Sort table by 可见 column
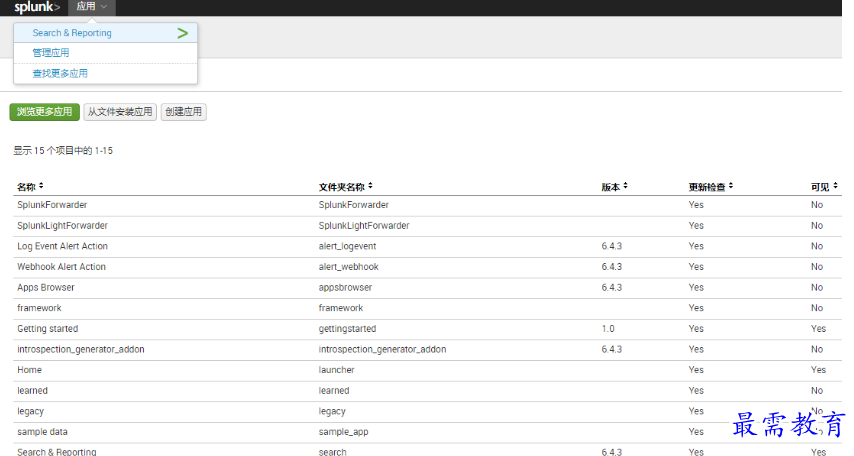This screenshot has height=456, width=854. coord(824,187)
